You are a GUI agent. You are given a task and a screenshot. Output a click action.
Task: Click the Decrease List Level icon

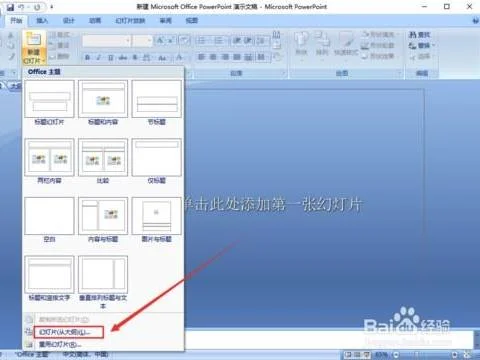pos(237,41)
